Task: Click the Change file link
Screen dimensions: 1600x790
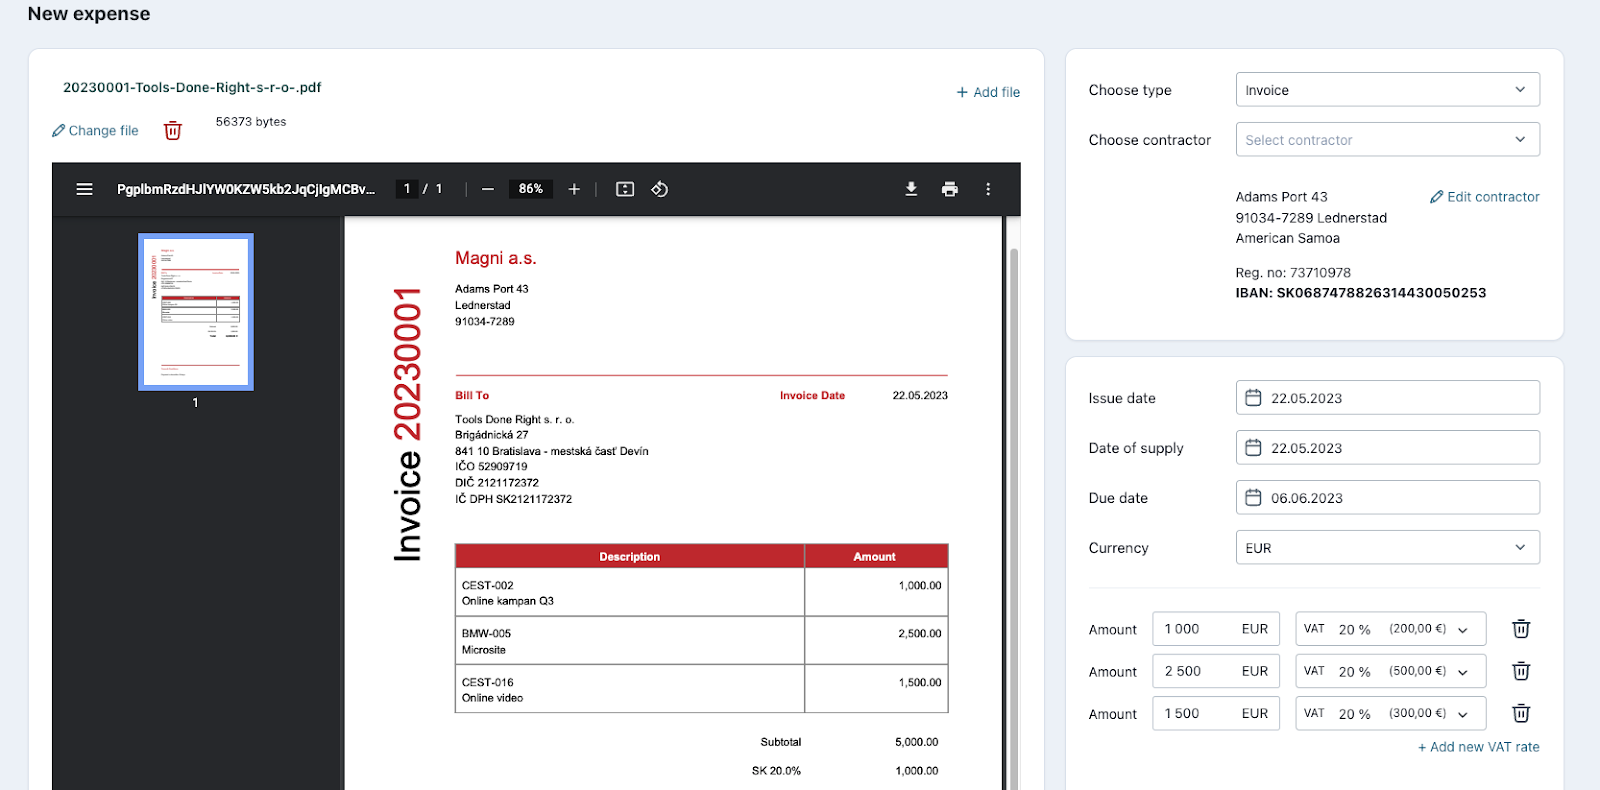Action: 96,131
